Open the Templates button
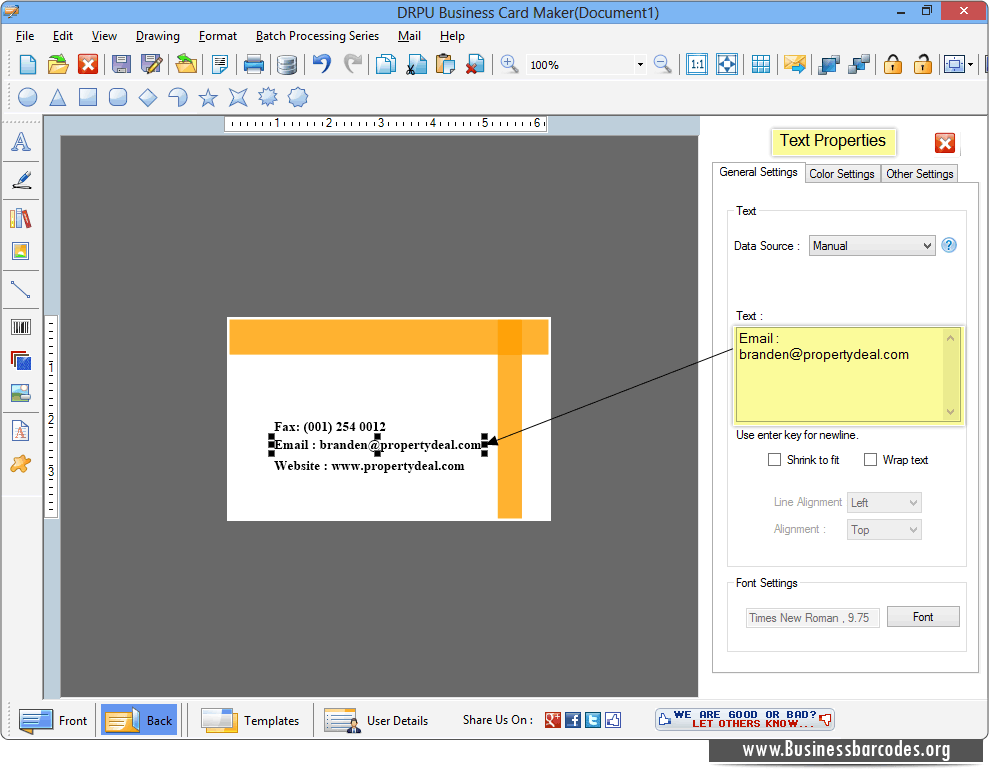The height and width of the screenshot is (770, 989). tap(250, 720)
